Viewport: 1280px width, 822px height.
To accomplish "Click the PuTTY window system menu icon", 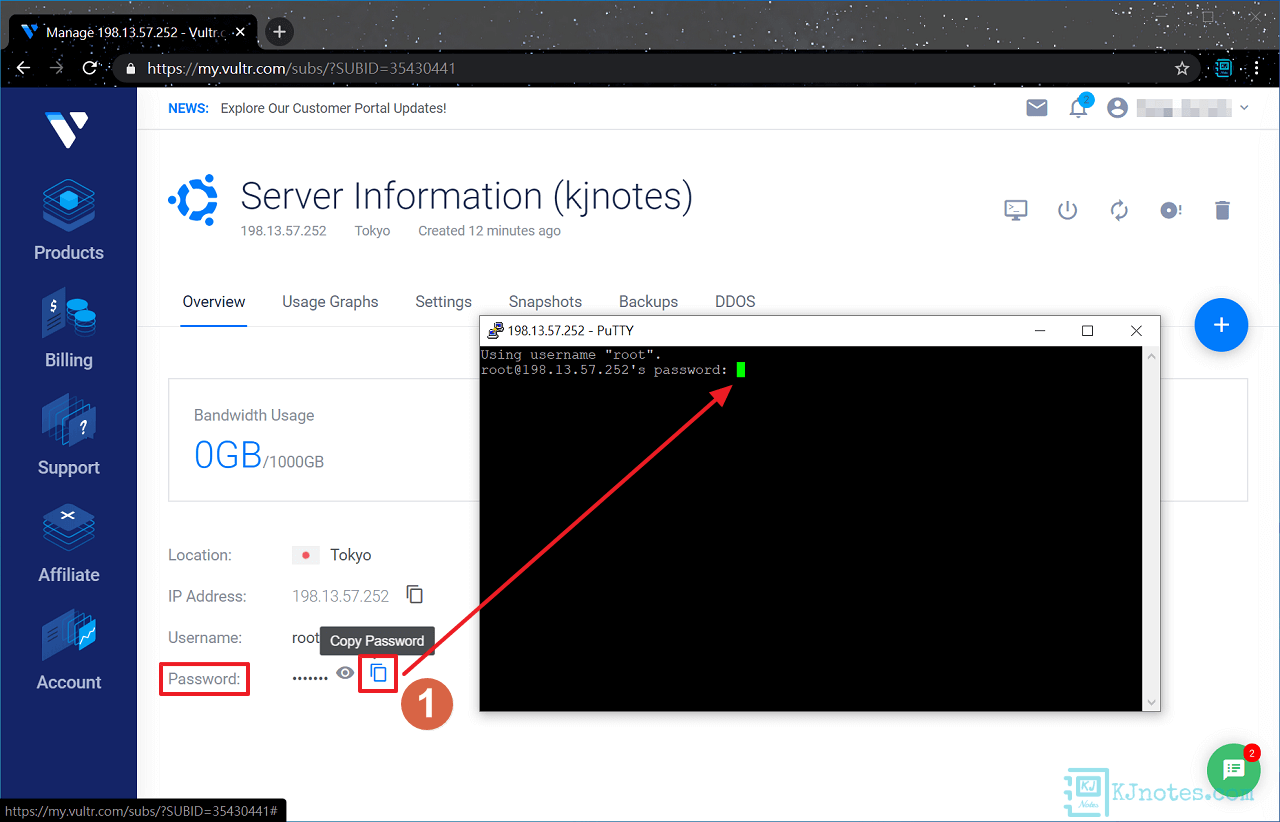I will (x=495, y=330).
